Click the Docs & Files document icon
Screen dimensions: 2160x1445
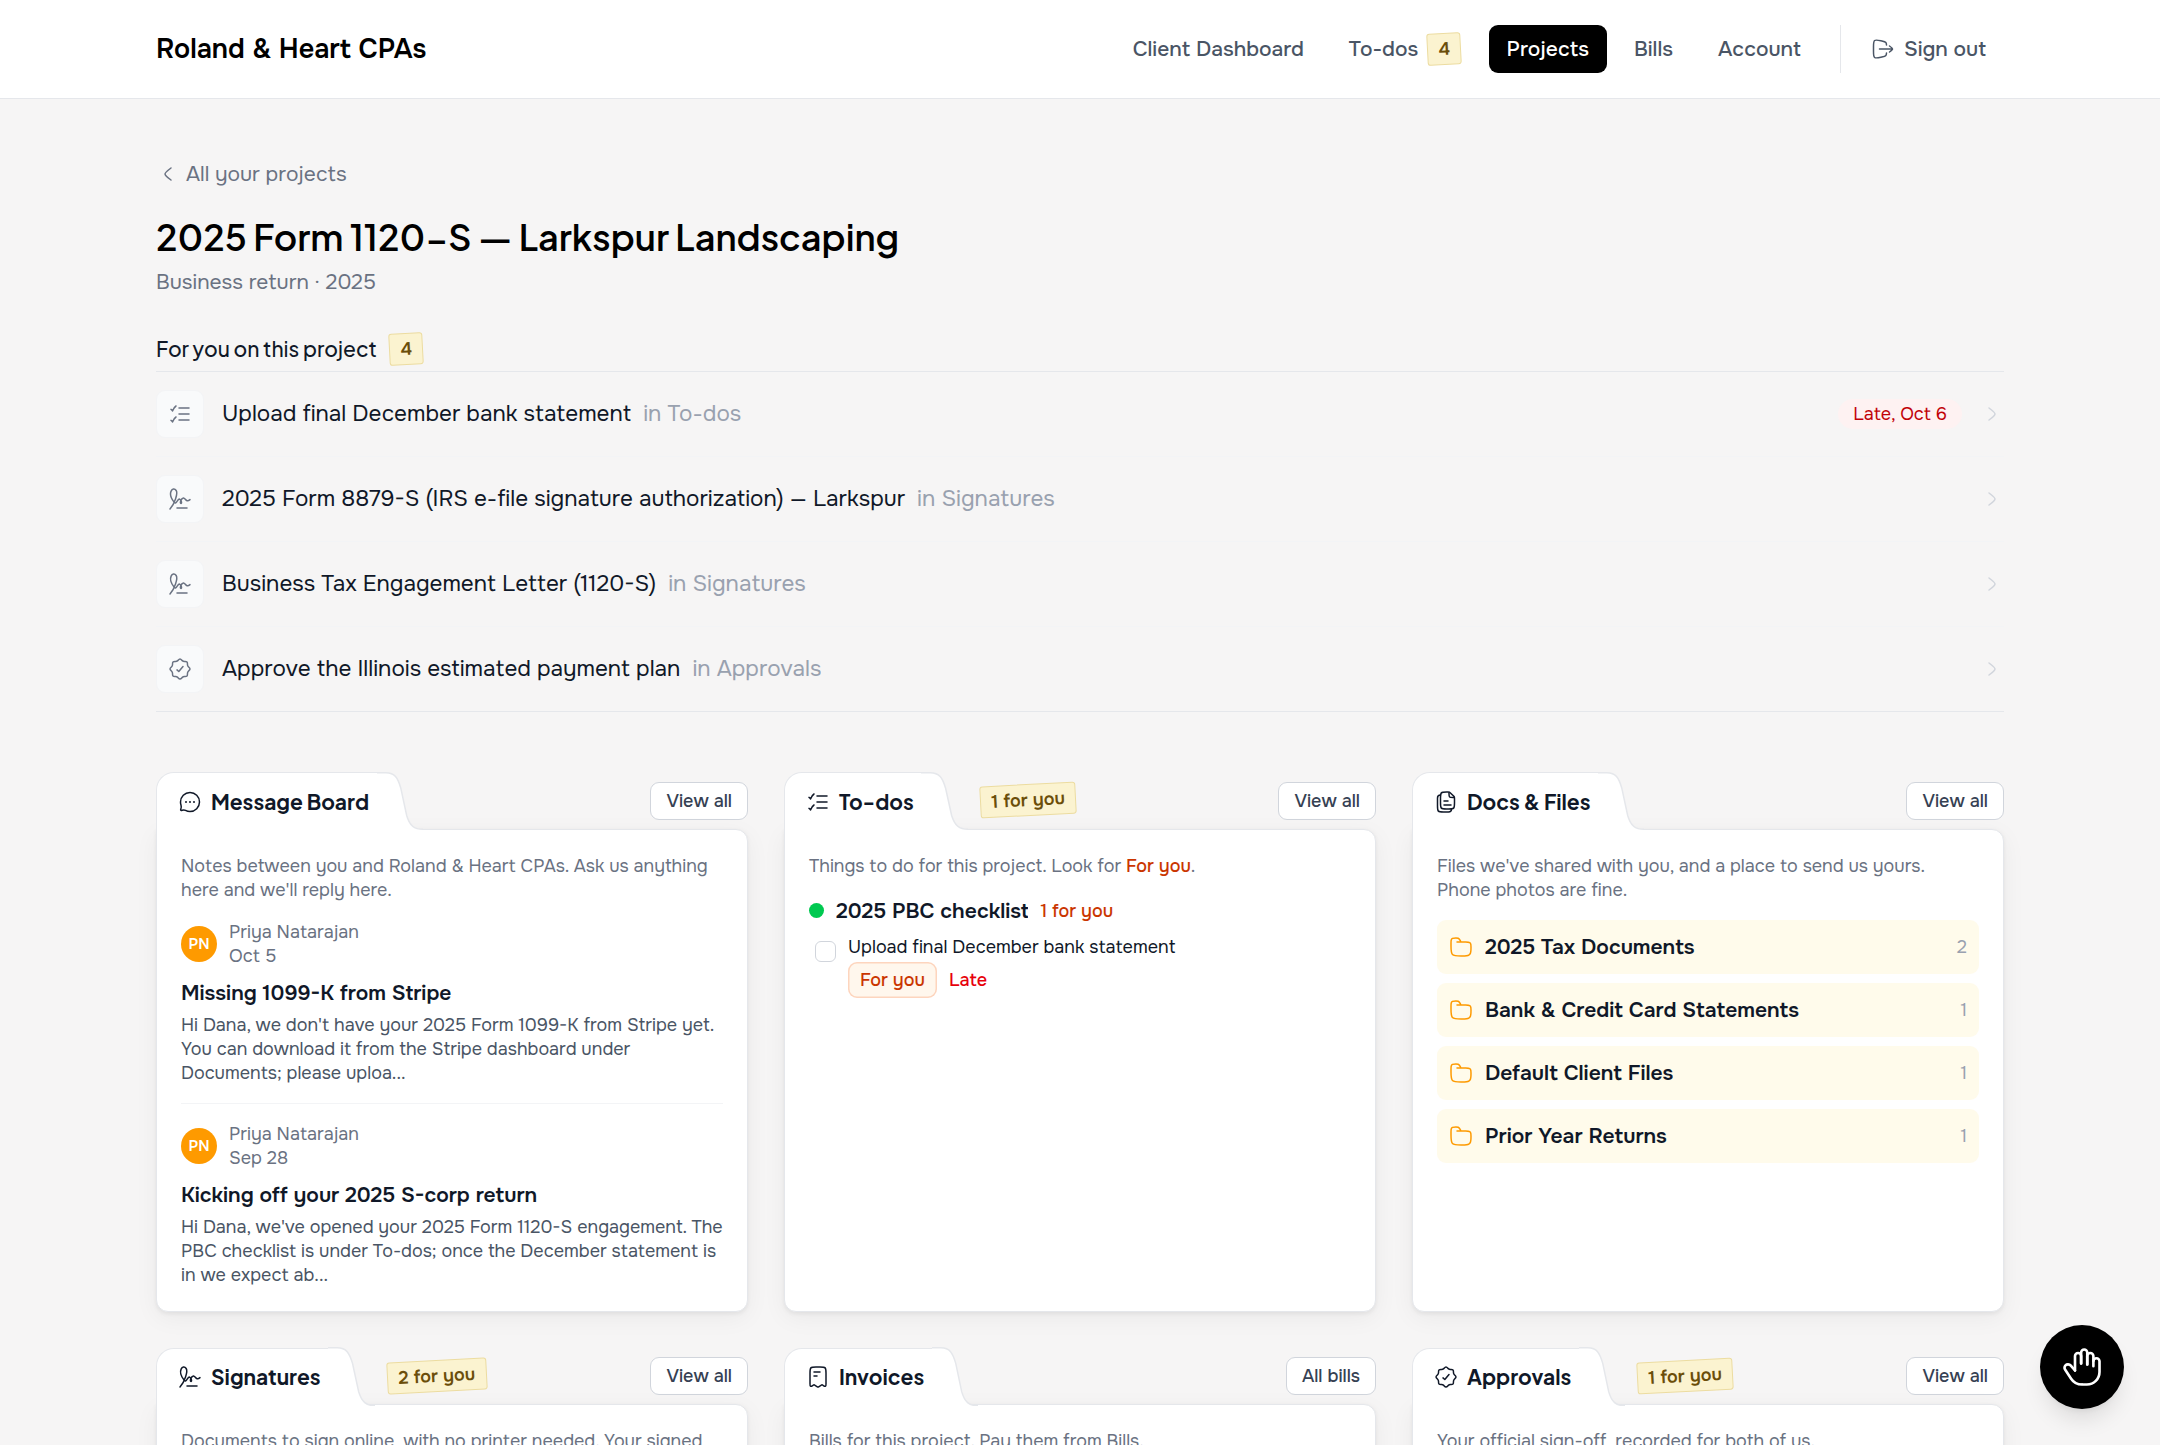(1446, 802)
